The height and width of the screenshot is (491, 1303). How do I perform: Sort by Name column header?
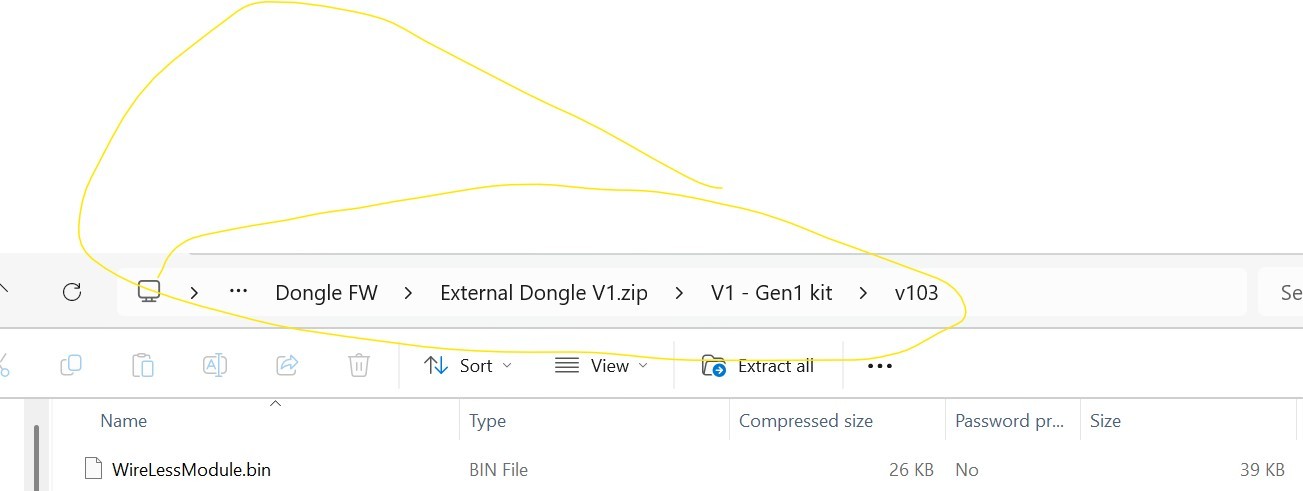click(124, 421)
